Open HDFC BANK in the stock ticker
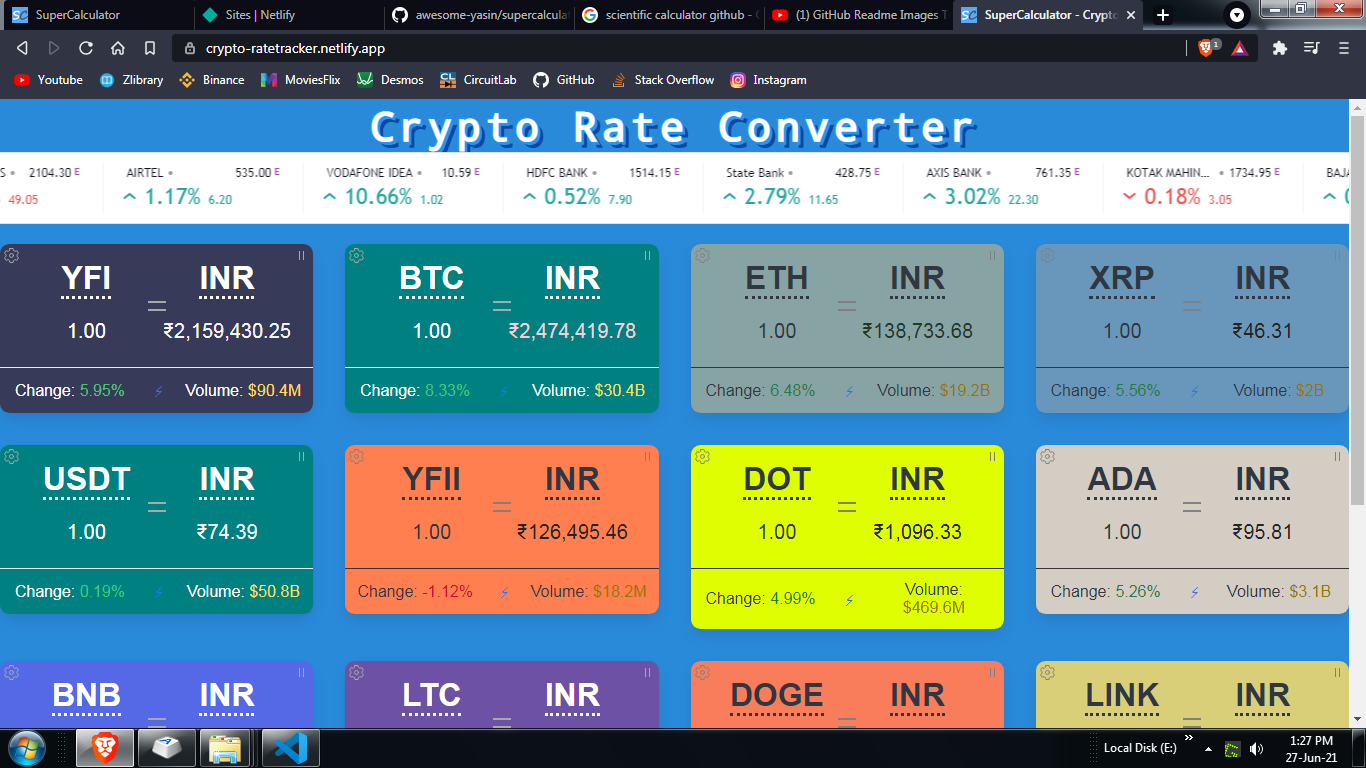 click(x=602, y=186)
